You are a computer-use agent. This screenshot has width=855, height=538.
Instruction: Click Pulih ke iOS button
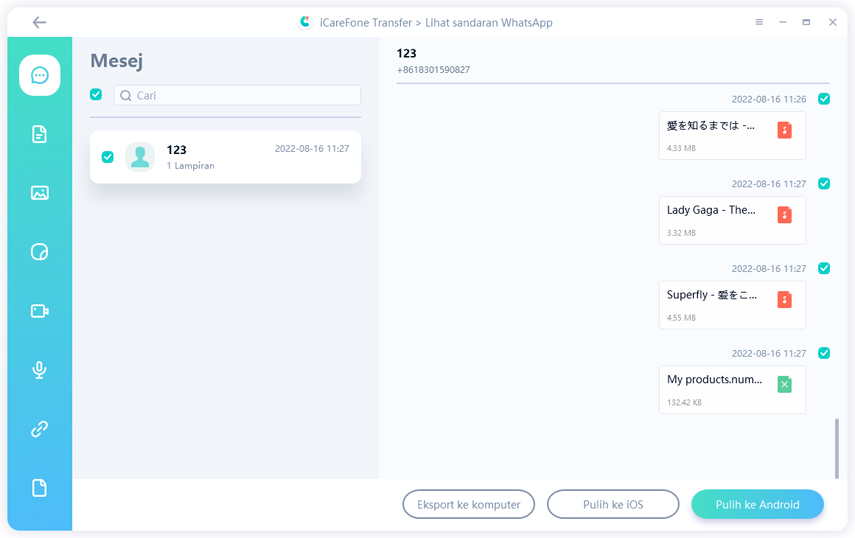pos(613,505)
